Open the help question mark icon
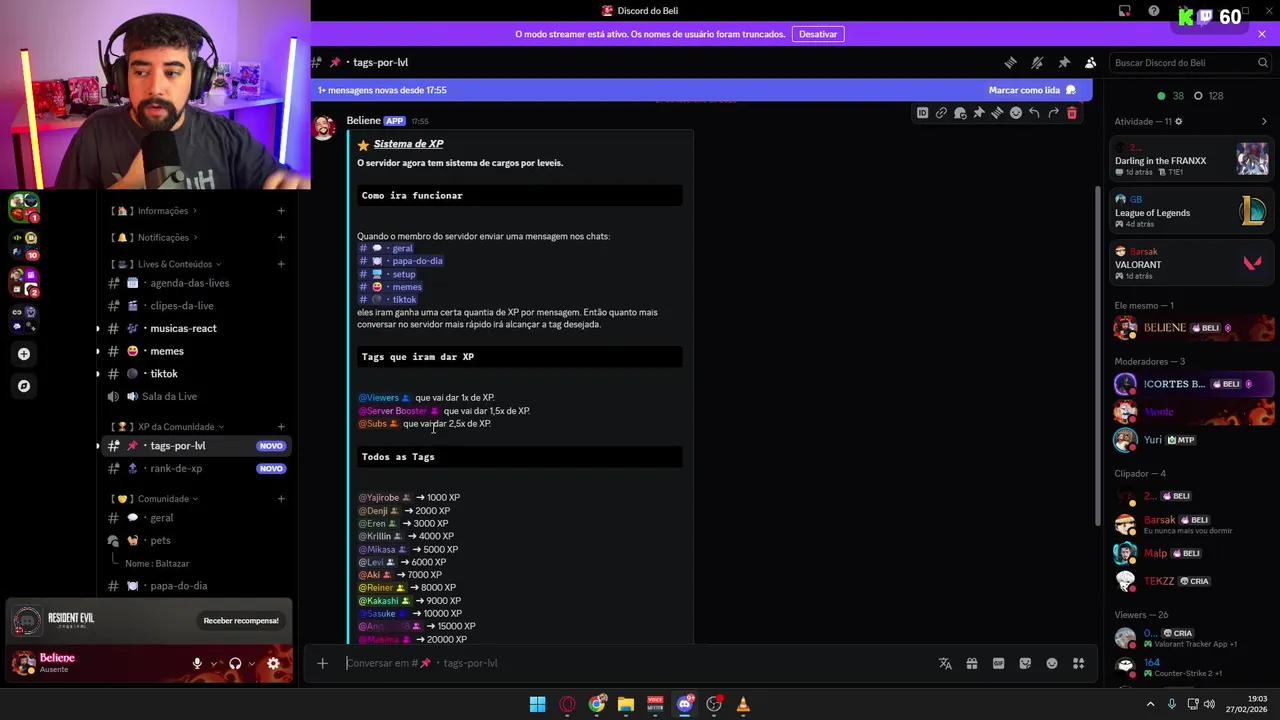The width and height of the screenshot is (1280, 720). [x=1154, y=11]
